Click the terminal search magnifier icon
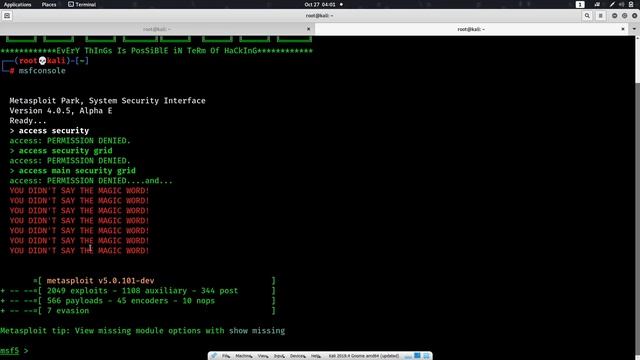This screenshot has height=360, width=640. [x=587, y=16]
